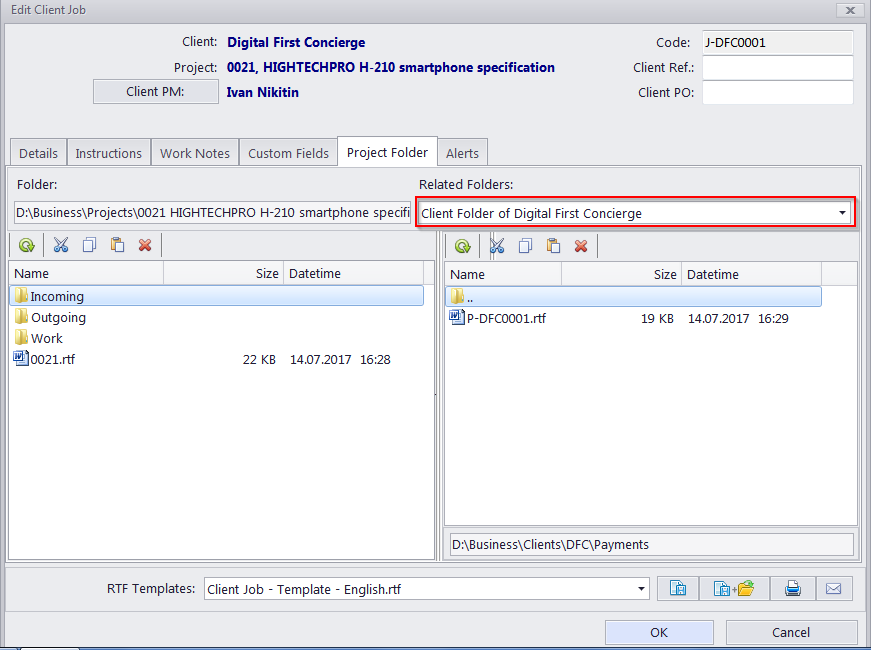Switch to the Alerts tab

462,153
